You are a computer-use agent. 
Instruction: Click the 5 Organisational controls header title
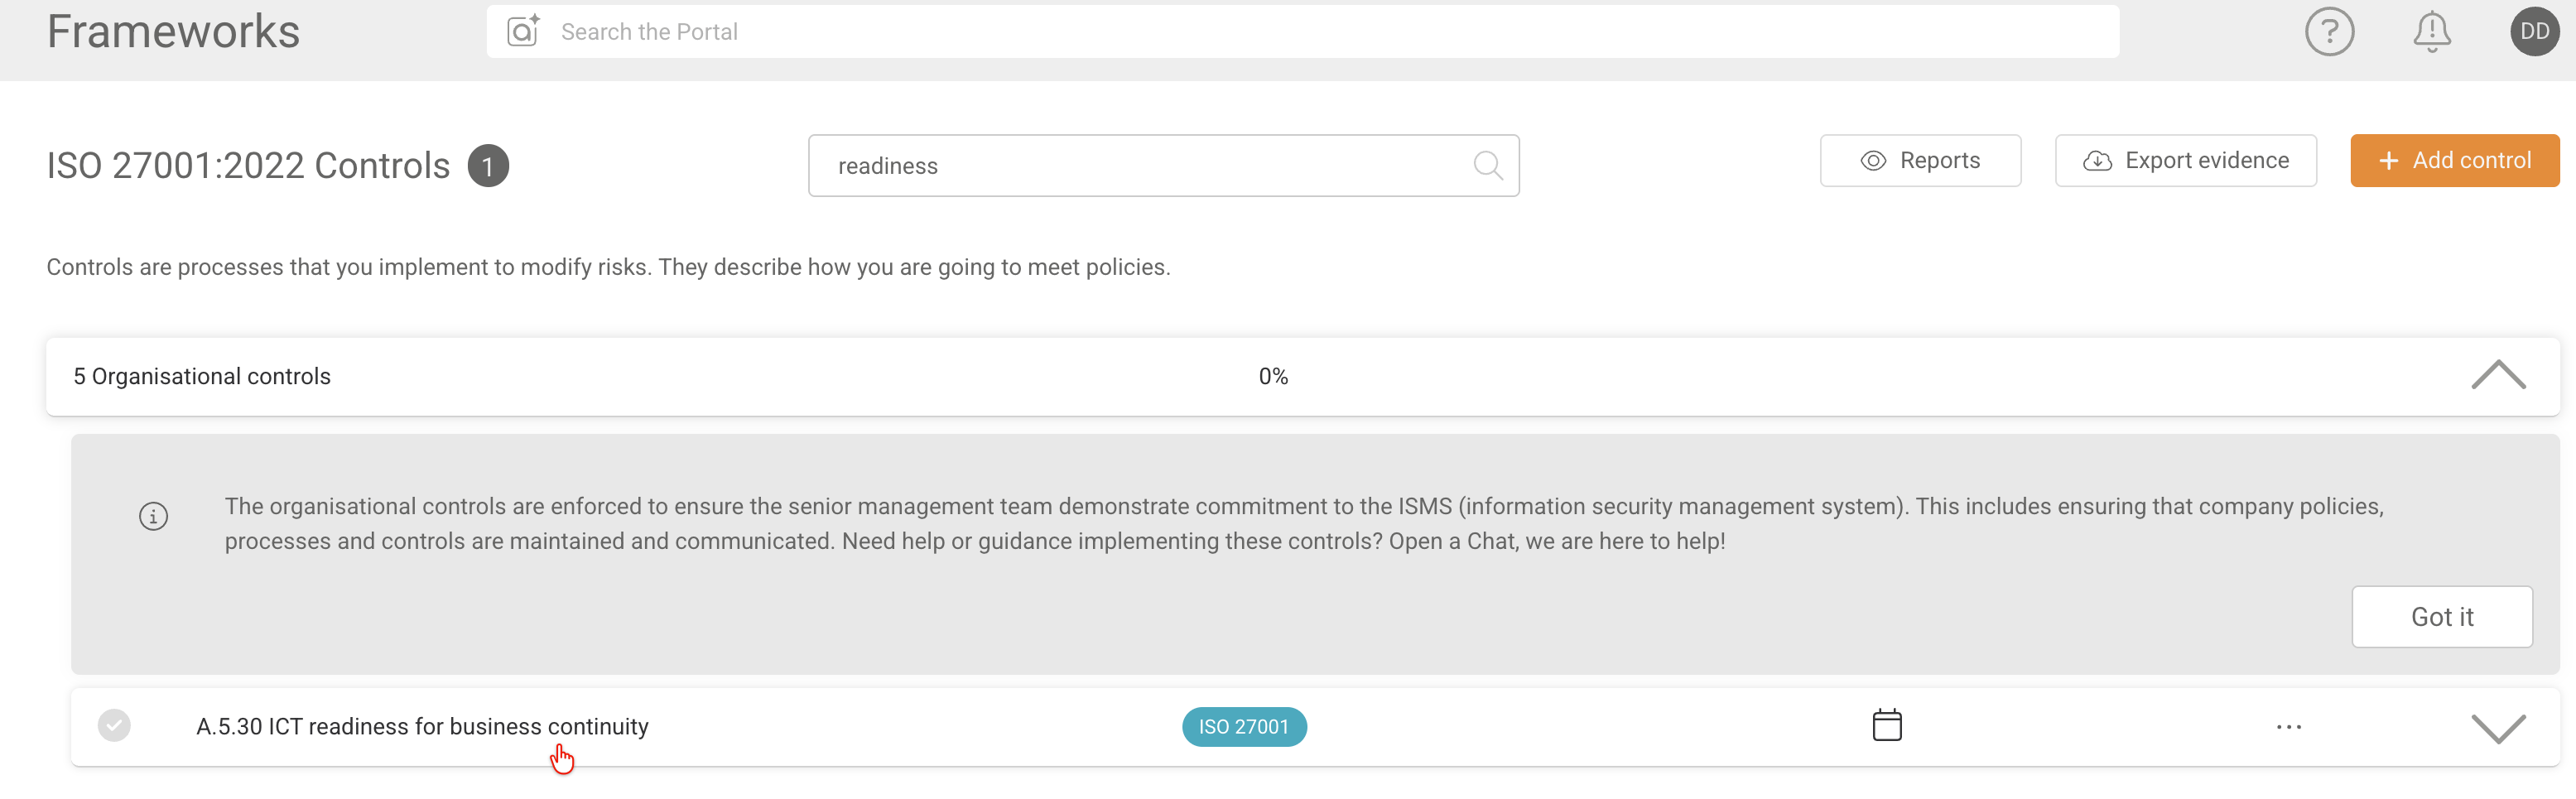pyautogui.click(x=202, y=376)
